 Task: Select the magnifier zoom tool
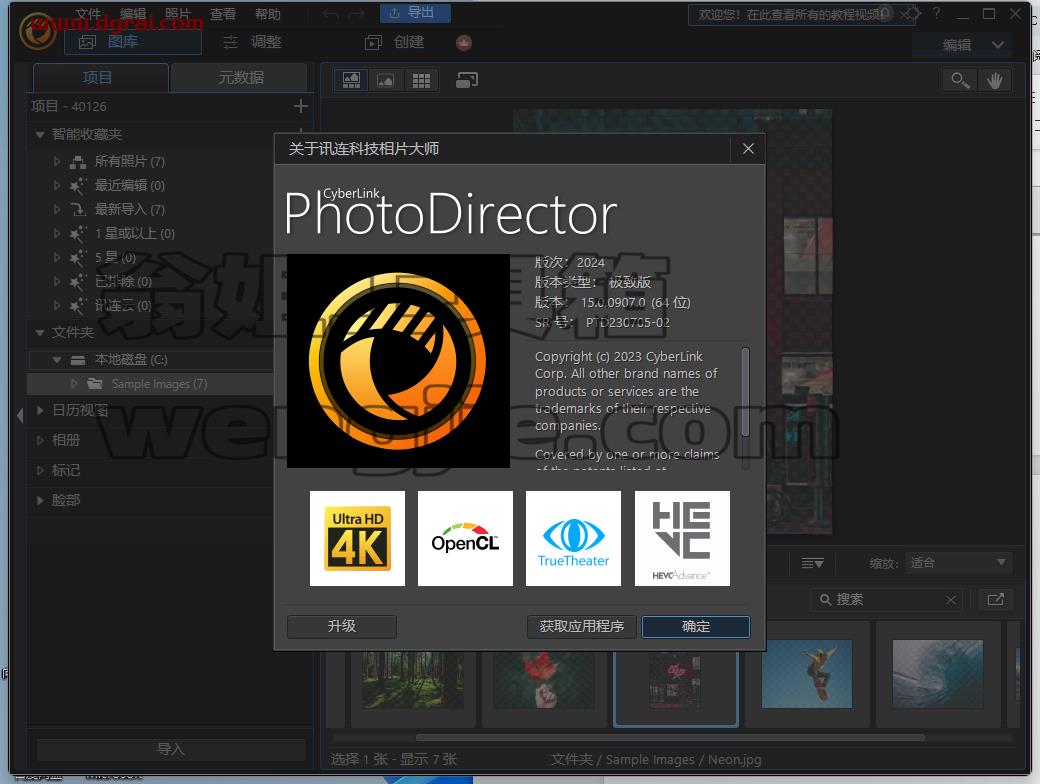(x=960, y=80)
